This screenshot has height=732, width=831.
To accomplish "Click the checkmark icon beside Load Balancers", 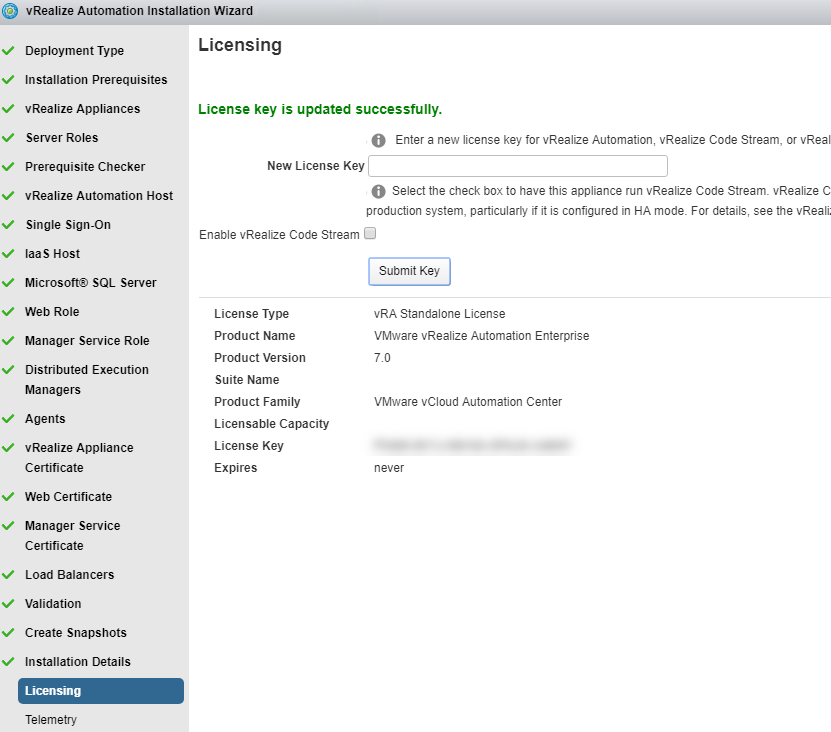I will tap(9, 575).
